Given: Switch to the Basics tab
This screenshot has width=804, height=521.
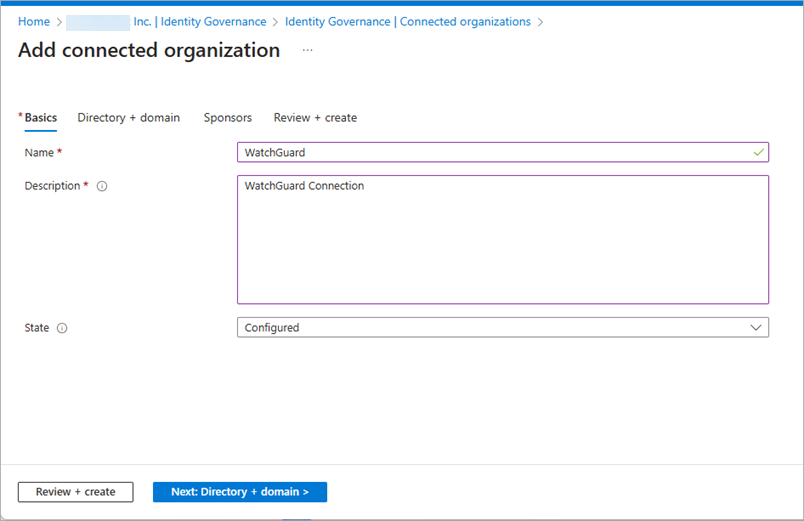Looking at the screenshot, I should 40,118.
